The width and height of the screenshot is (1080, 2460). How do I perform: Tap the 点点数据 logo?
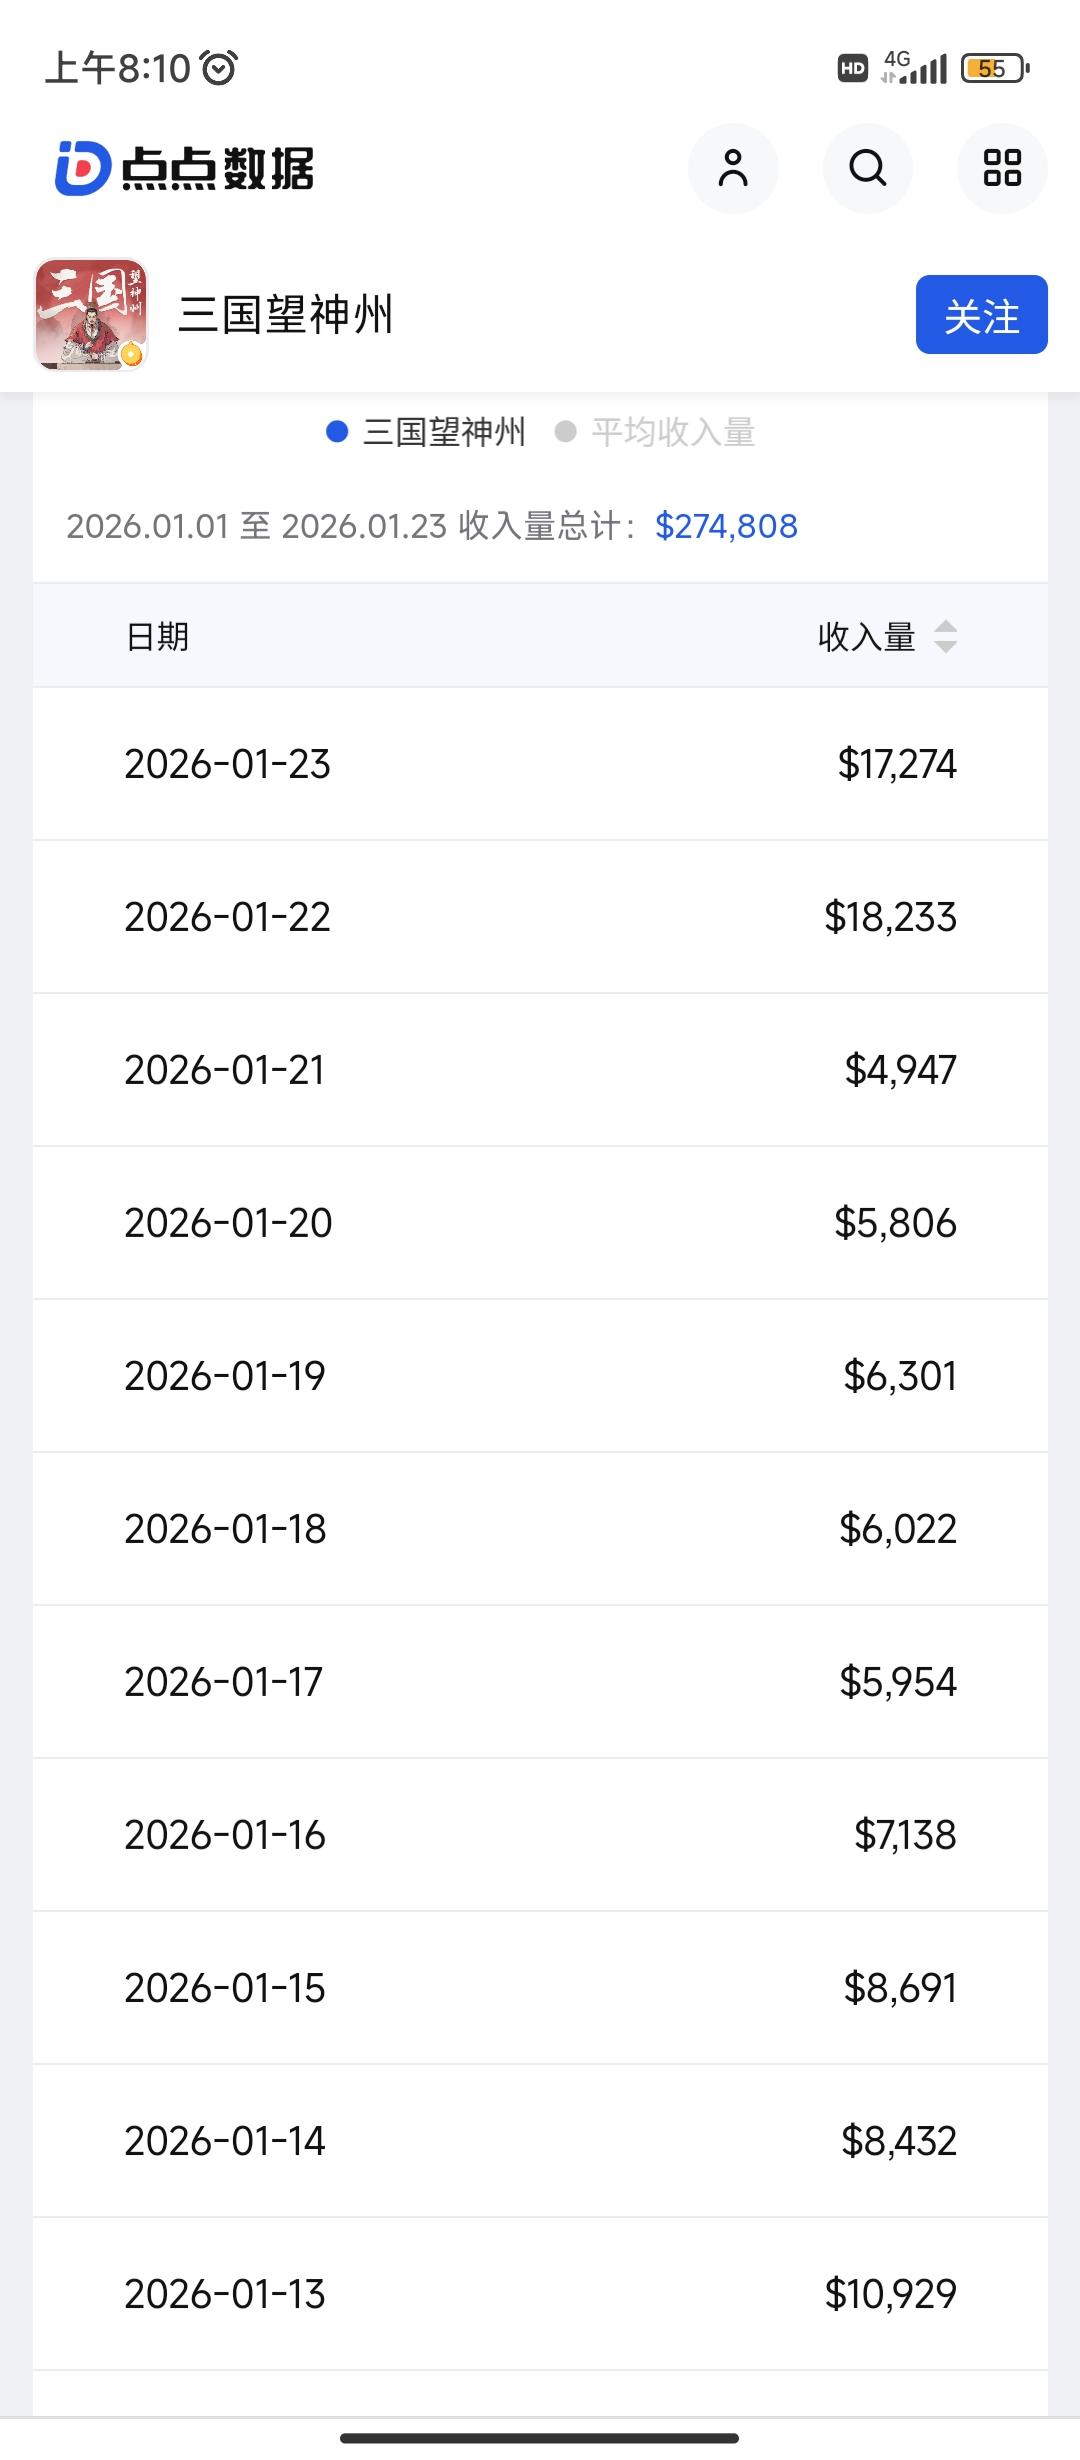[185, 168]
